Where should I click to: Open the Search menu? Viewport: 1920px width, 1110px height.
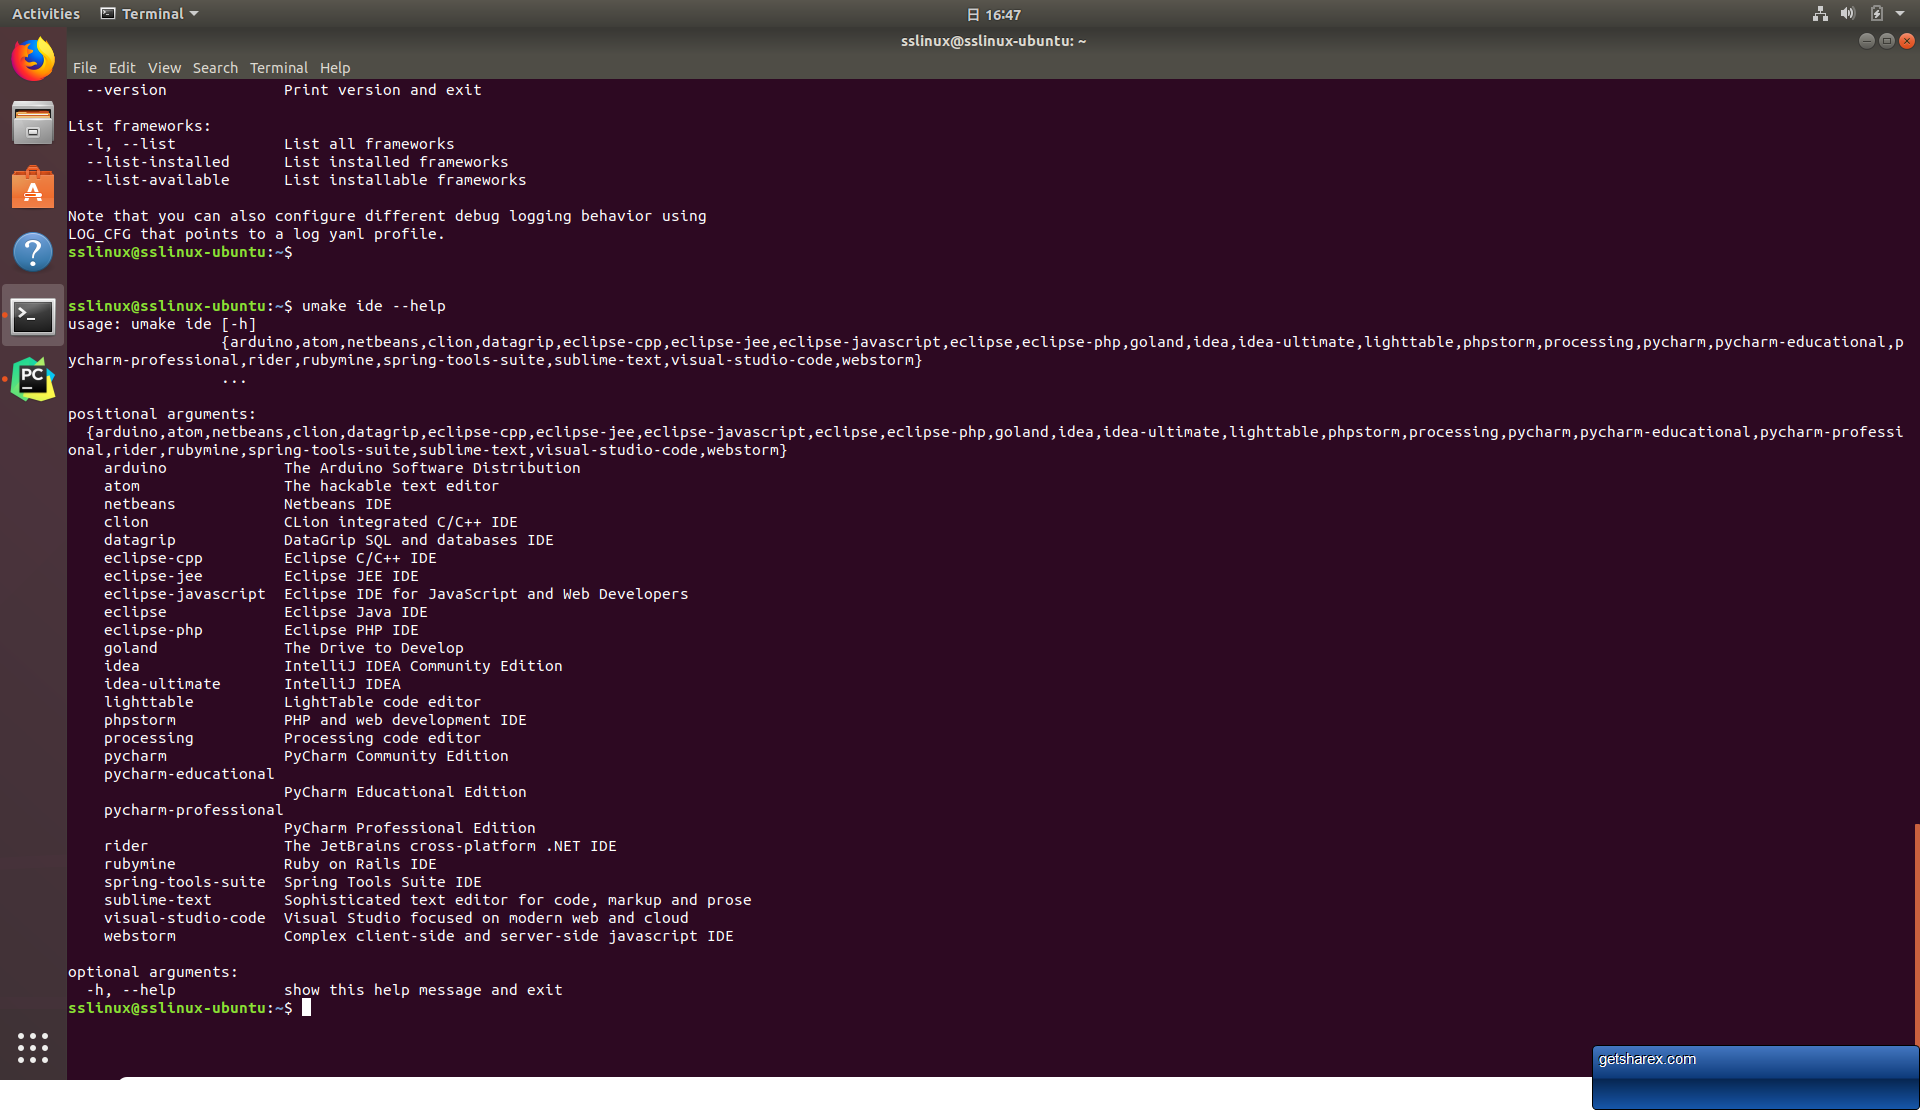pyautogui.click(x=215, y=68)
